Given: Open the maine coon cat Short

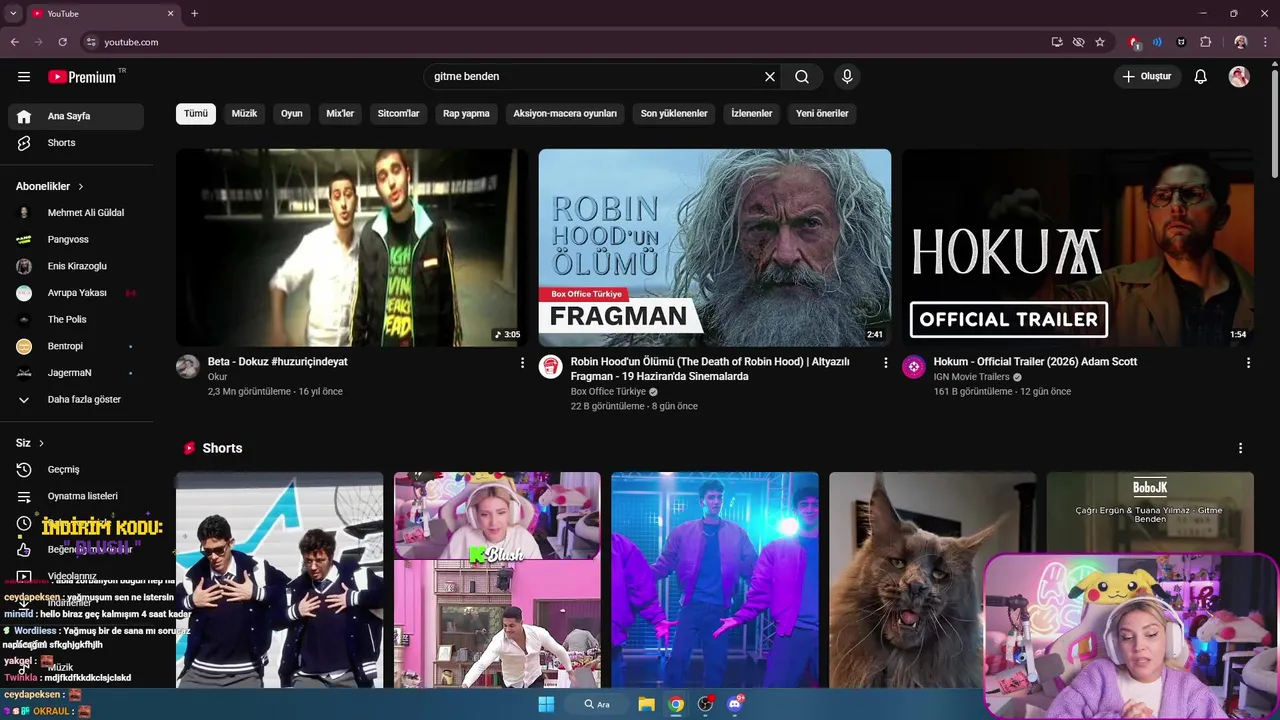Looking at the screenshot, I should (932, 580).
